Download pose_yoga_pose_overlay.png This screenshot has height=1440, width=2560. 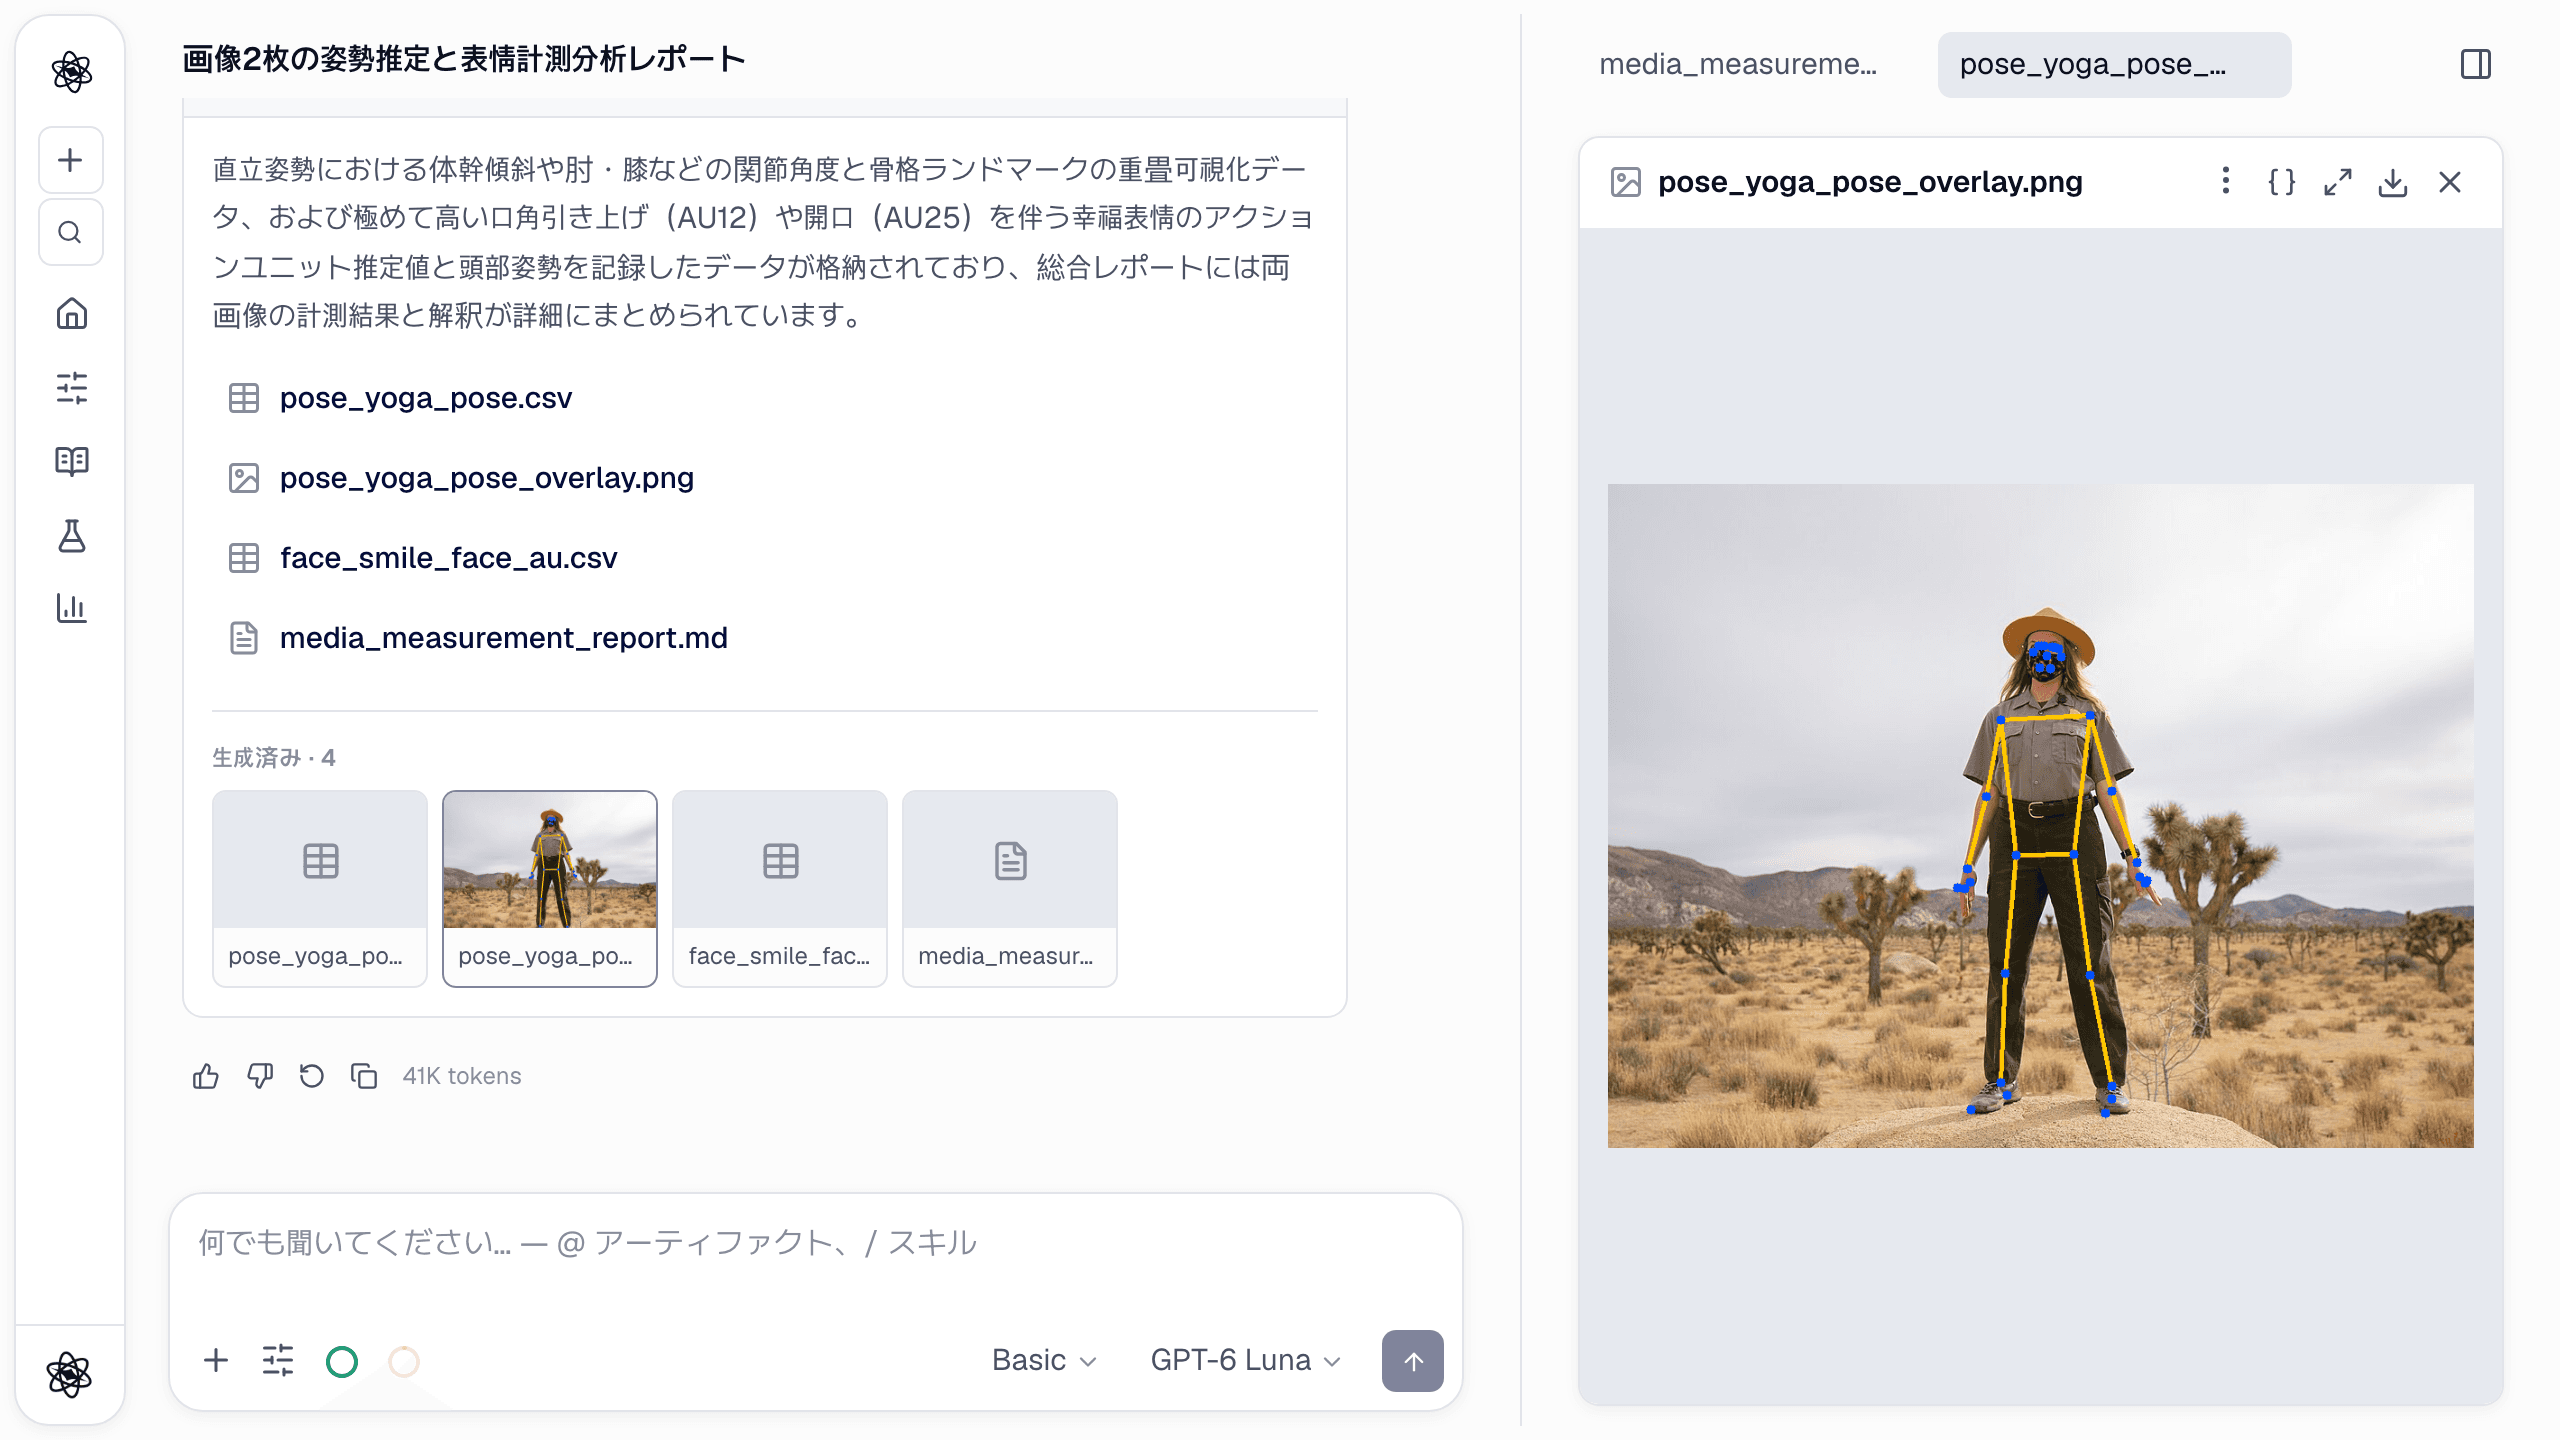(2393, 182)
